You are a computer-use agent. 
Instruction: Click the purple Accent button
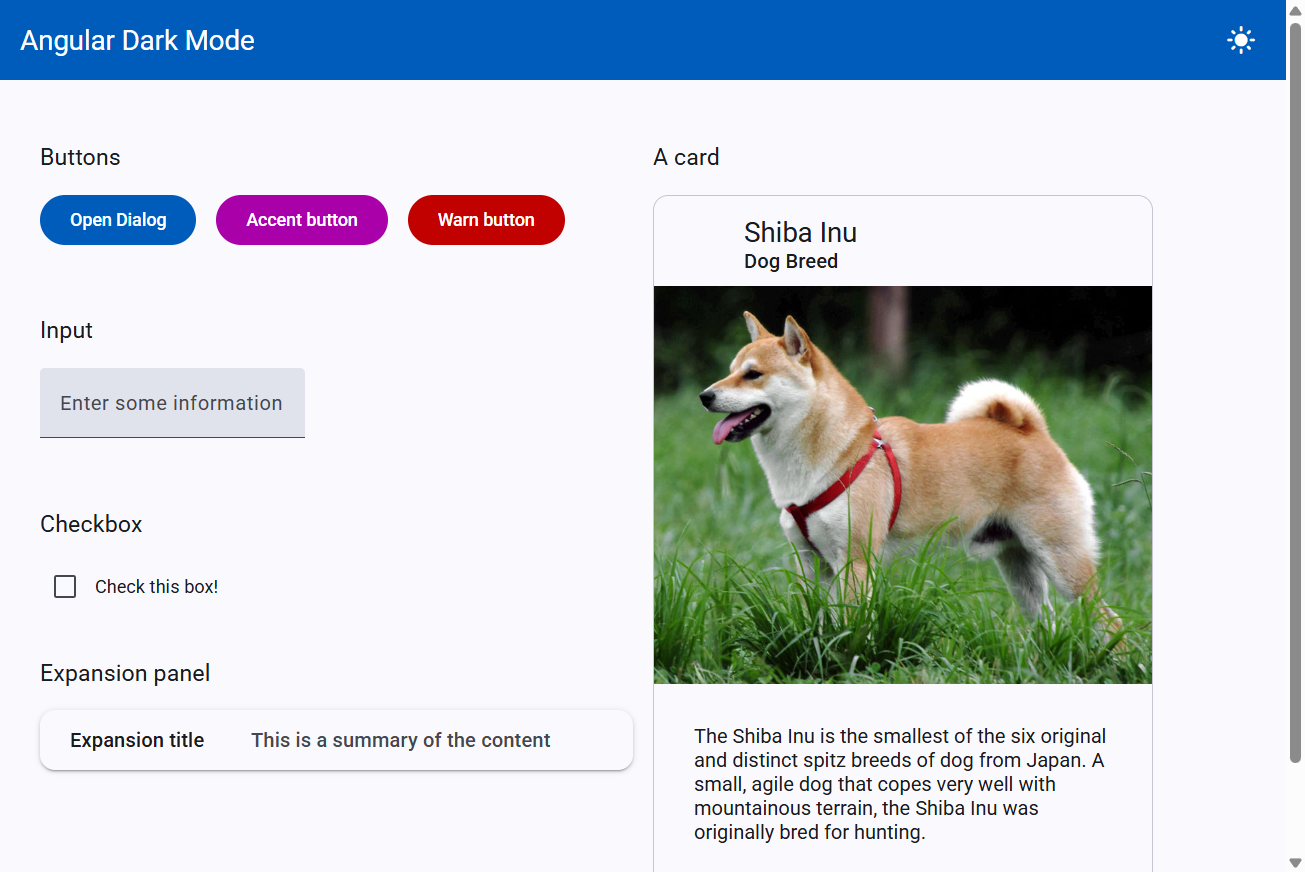point(302,220)
